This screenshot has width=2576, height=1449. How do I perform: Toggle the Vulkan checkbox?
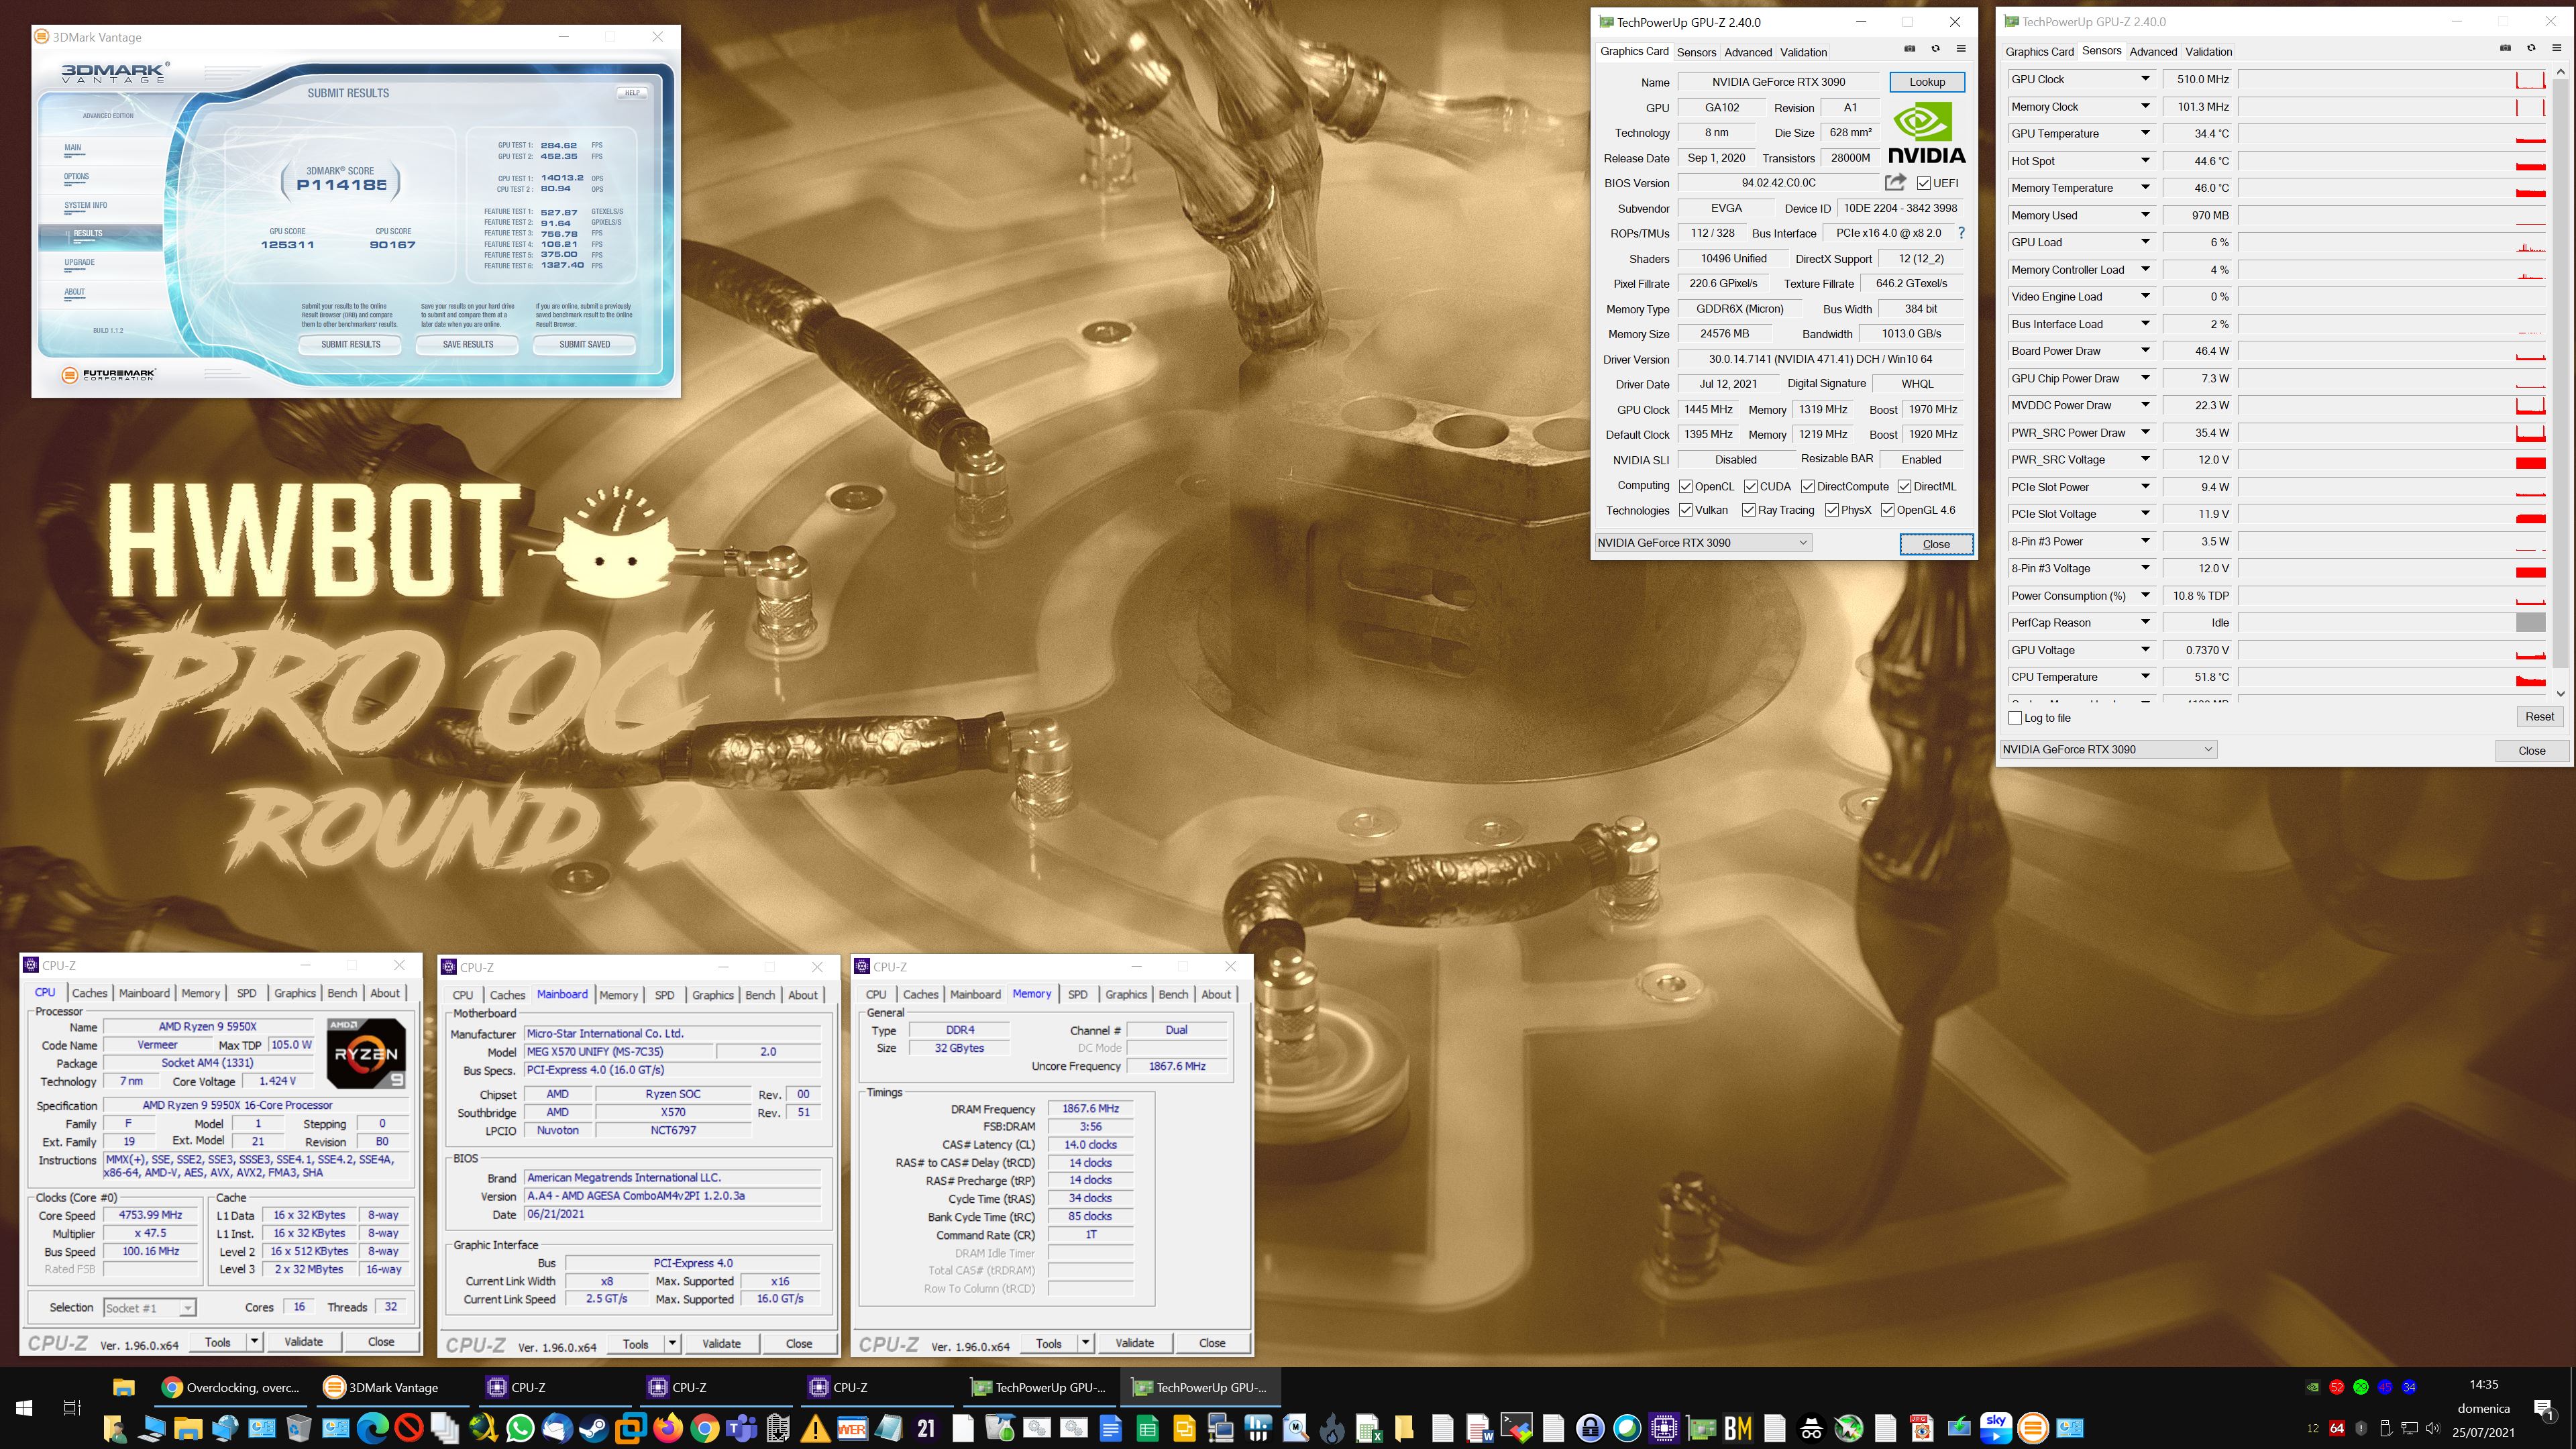1686,510
